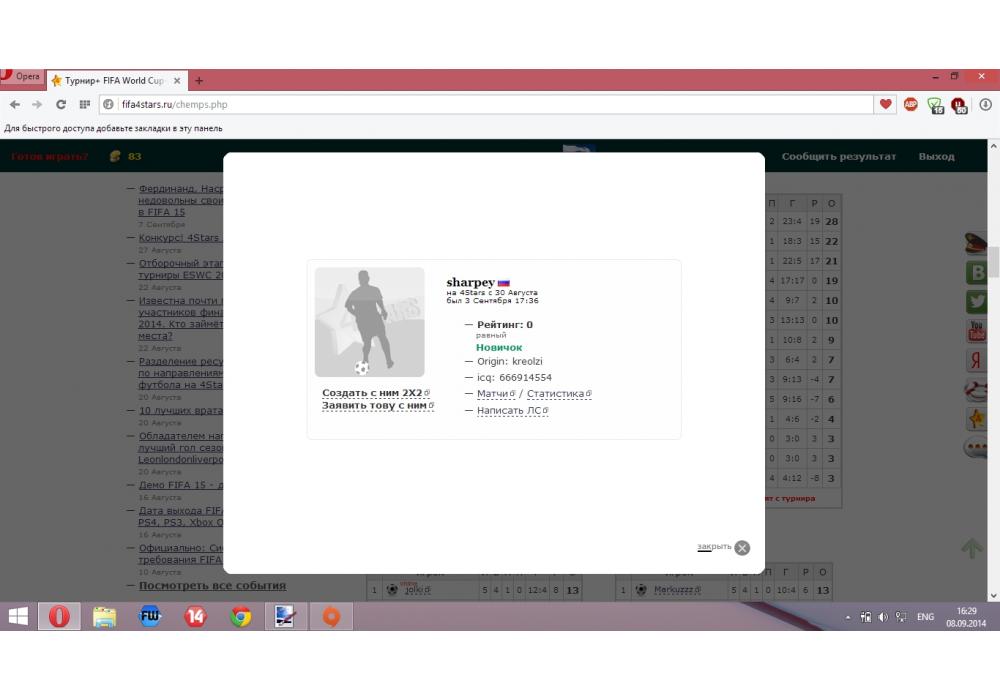1000x700 pixels.
Task: Open the 10 лучших врата news link
Action: [180, 411]
